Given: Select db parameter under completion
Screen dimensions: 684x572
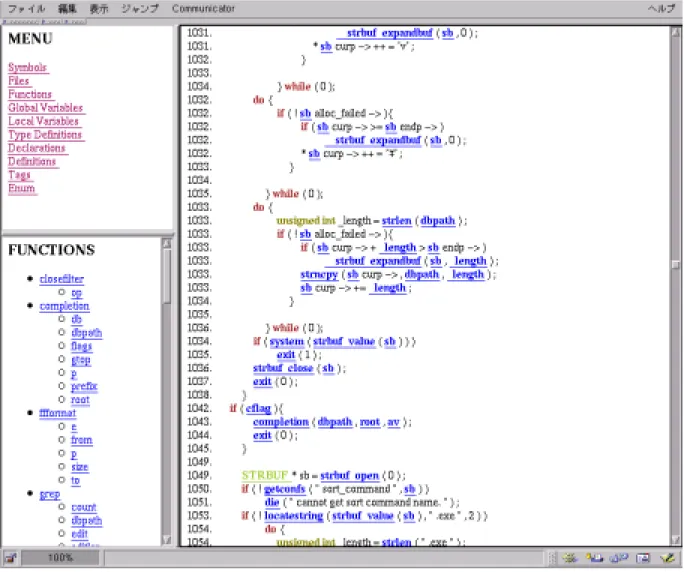Looking at the screenshot, I should (x=76, y=319).
